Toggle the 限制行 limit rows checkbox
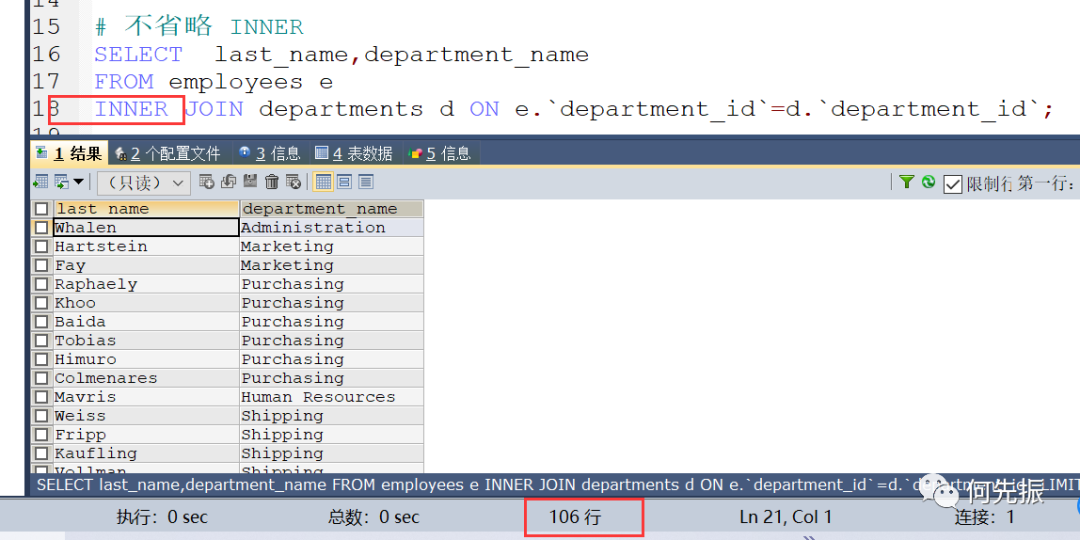 coord(953,184)
